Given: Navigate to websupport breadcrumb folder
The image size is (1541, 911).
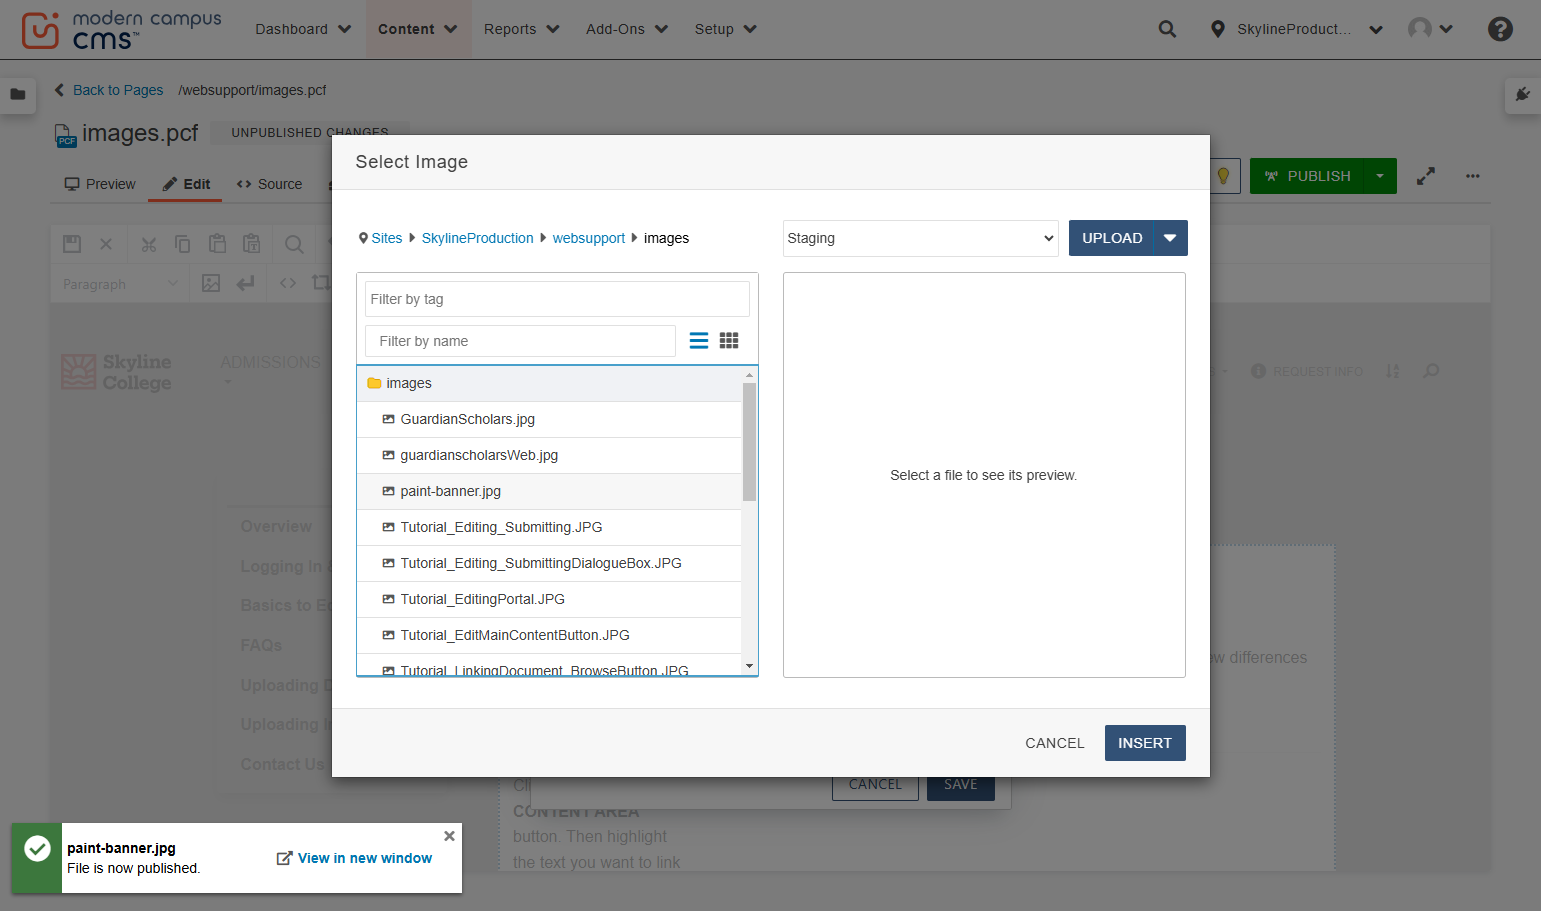Looking at the screenshot, I should [589, 238].
